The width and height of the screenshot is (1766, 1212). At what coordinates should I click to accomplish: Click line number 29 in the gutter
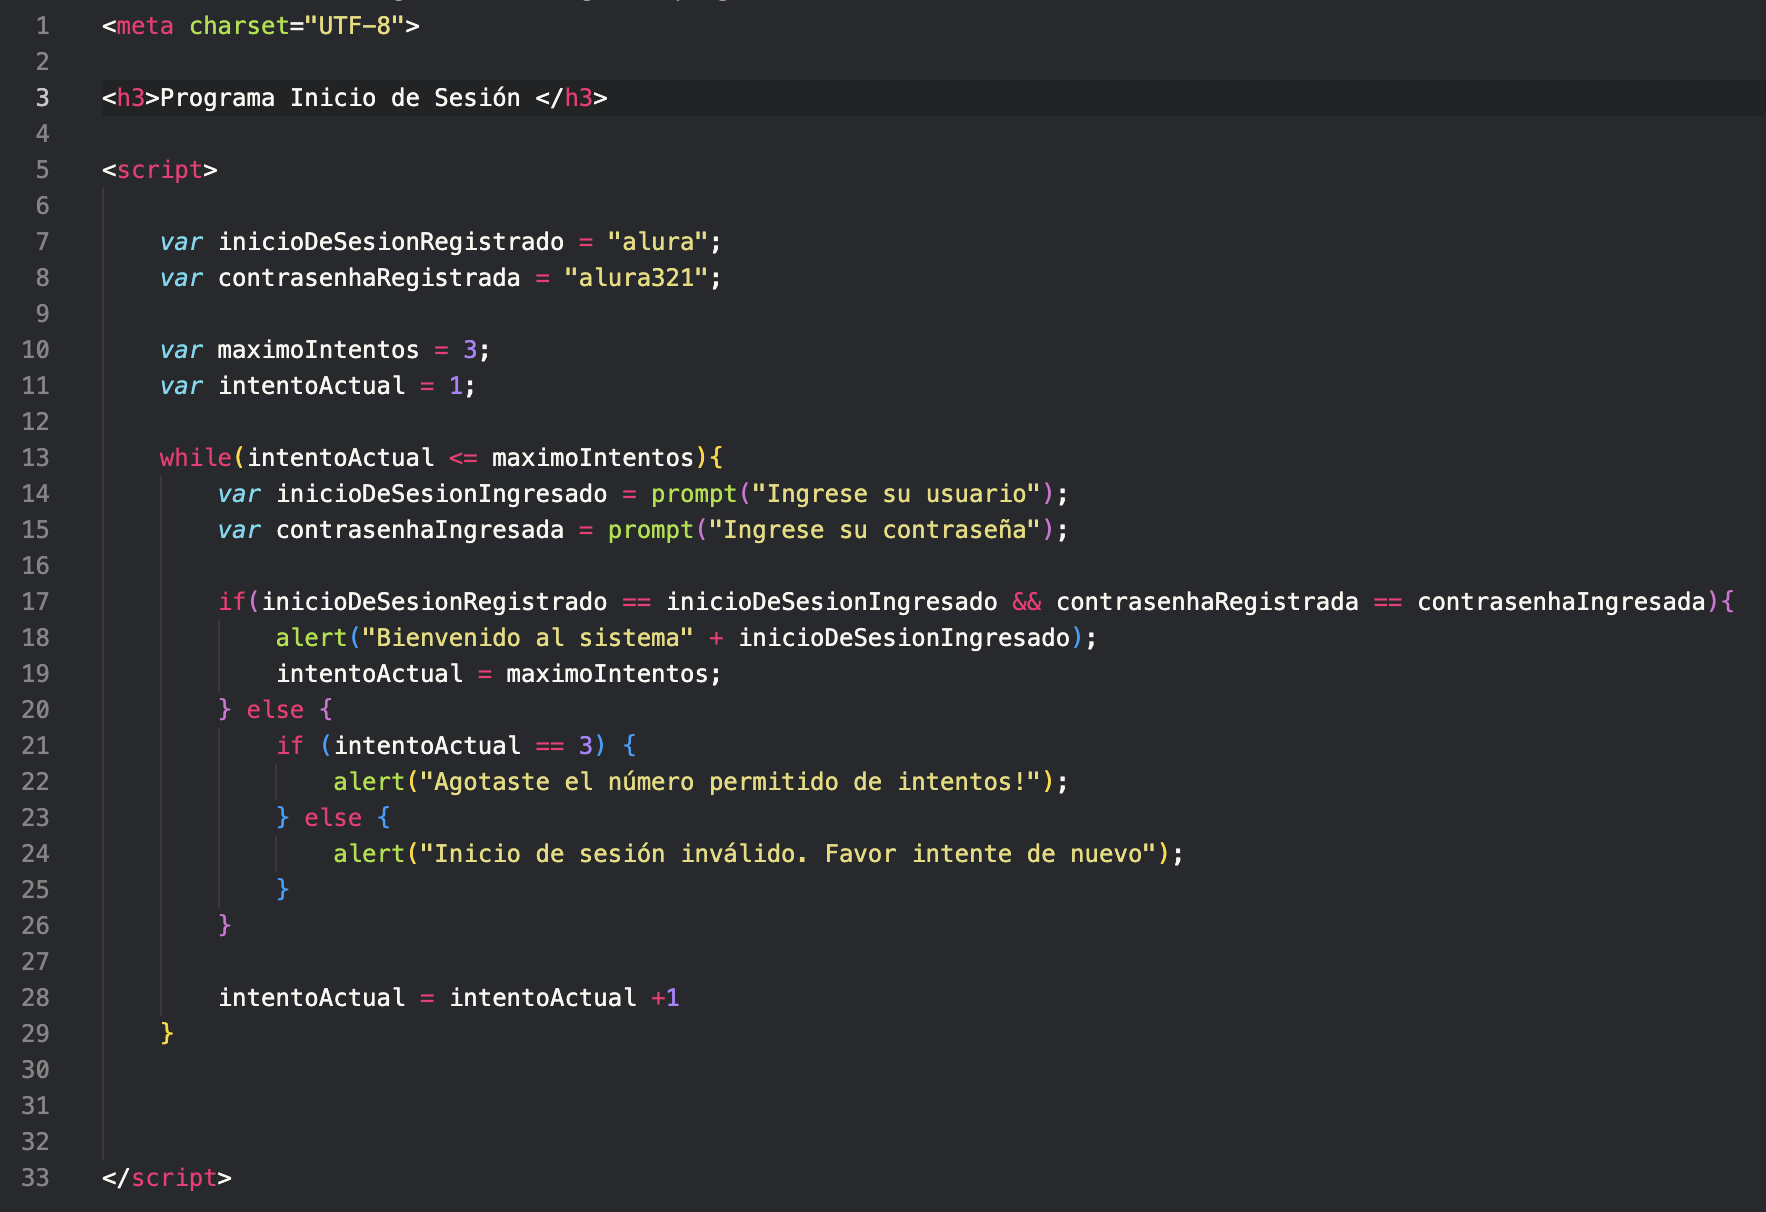[35, 1034]
